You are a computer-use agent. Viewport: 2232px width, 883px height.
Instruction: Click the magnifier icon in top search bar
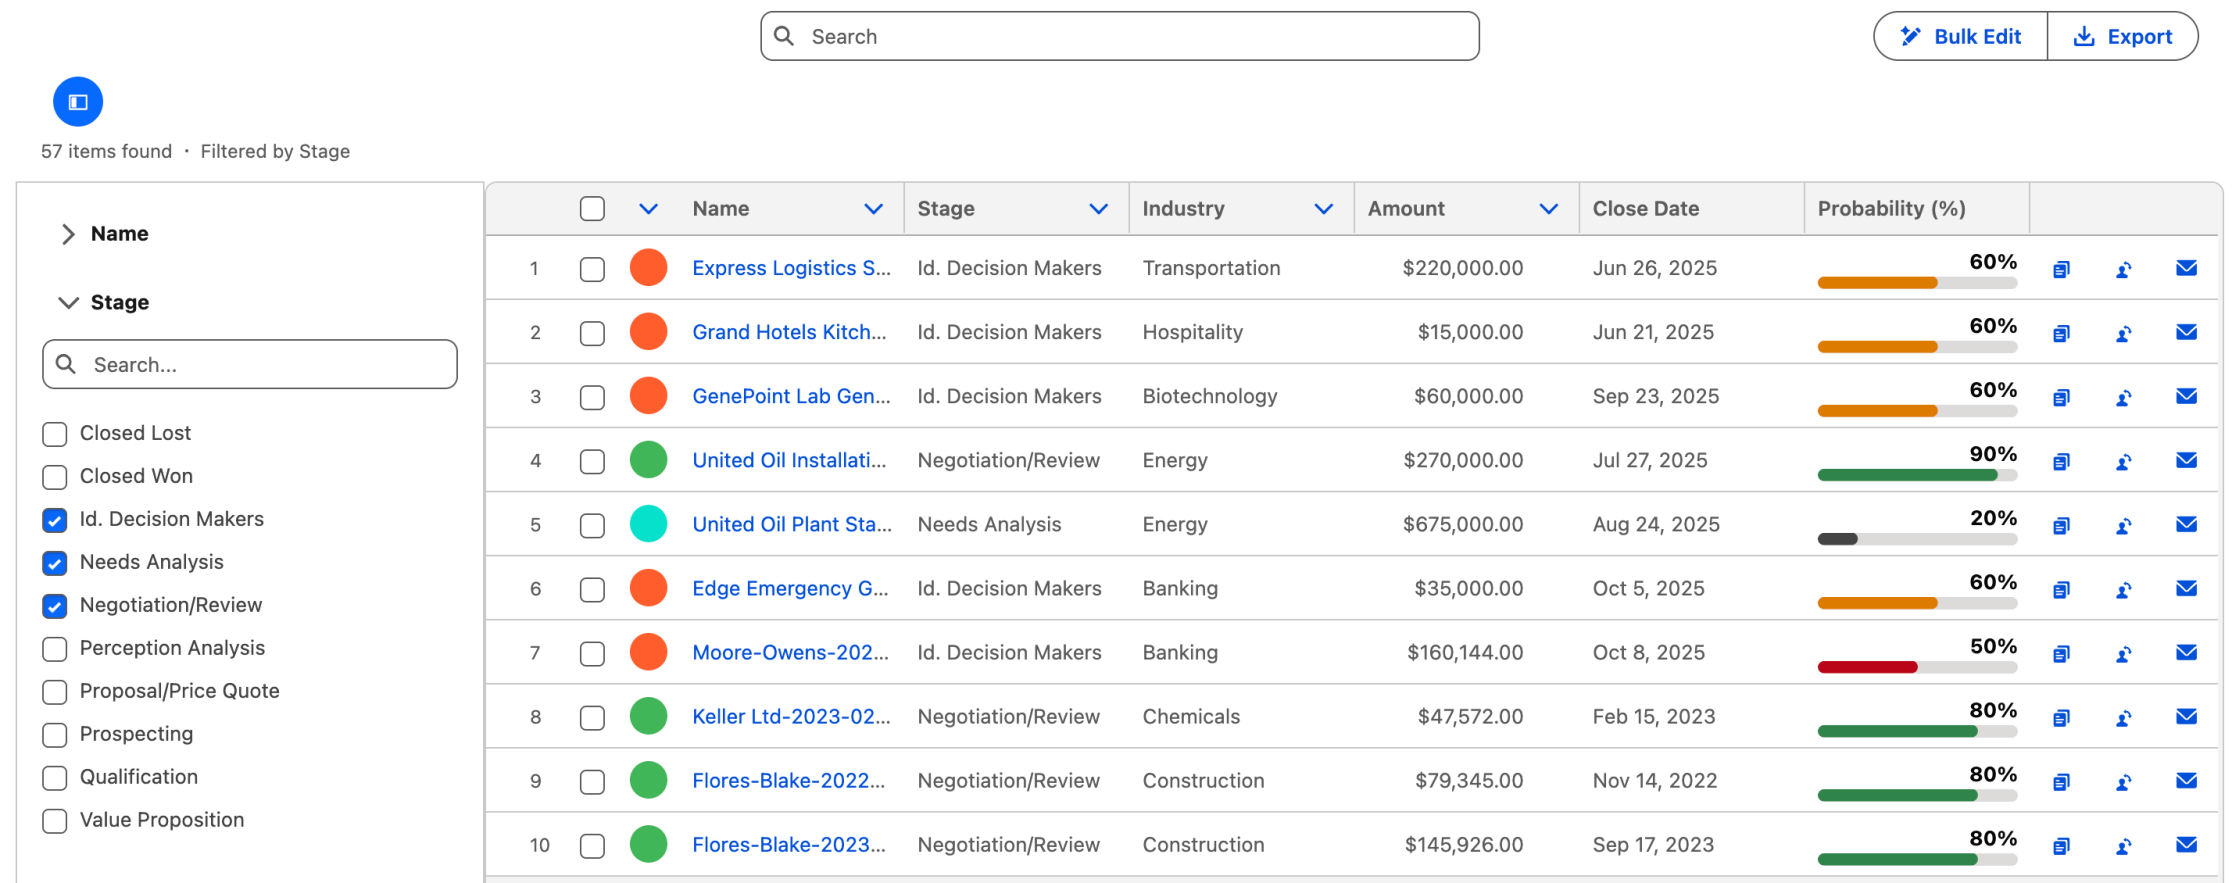pyautogui.click(x=784, y=36)
